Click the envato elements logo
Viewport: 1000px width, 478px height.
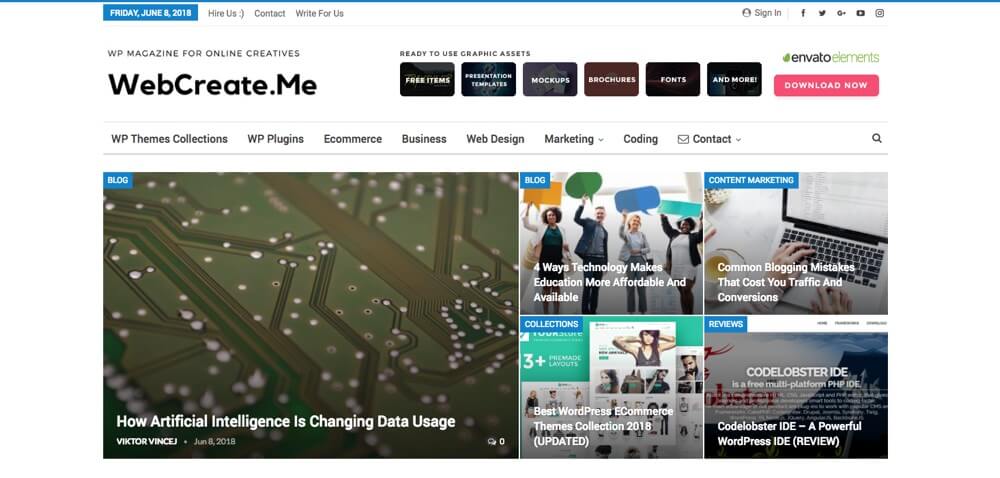(830, 57)
